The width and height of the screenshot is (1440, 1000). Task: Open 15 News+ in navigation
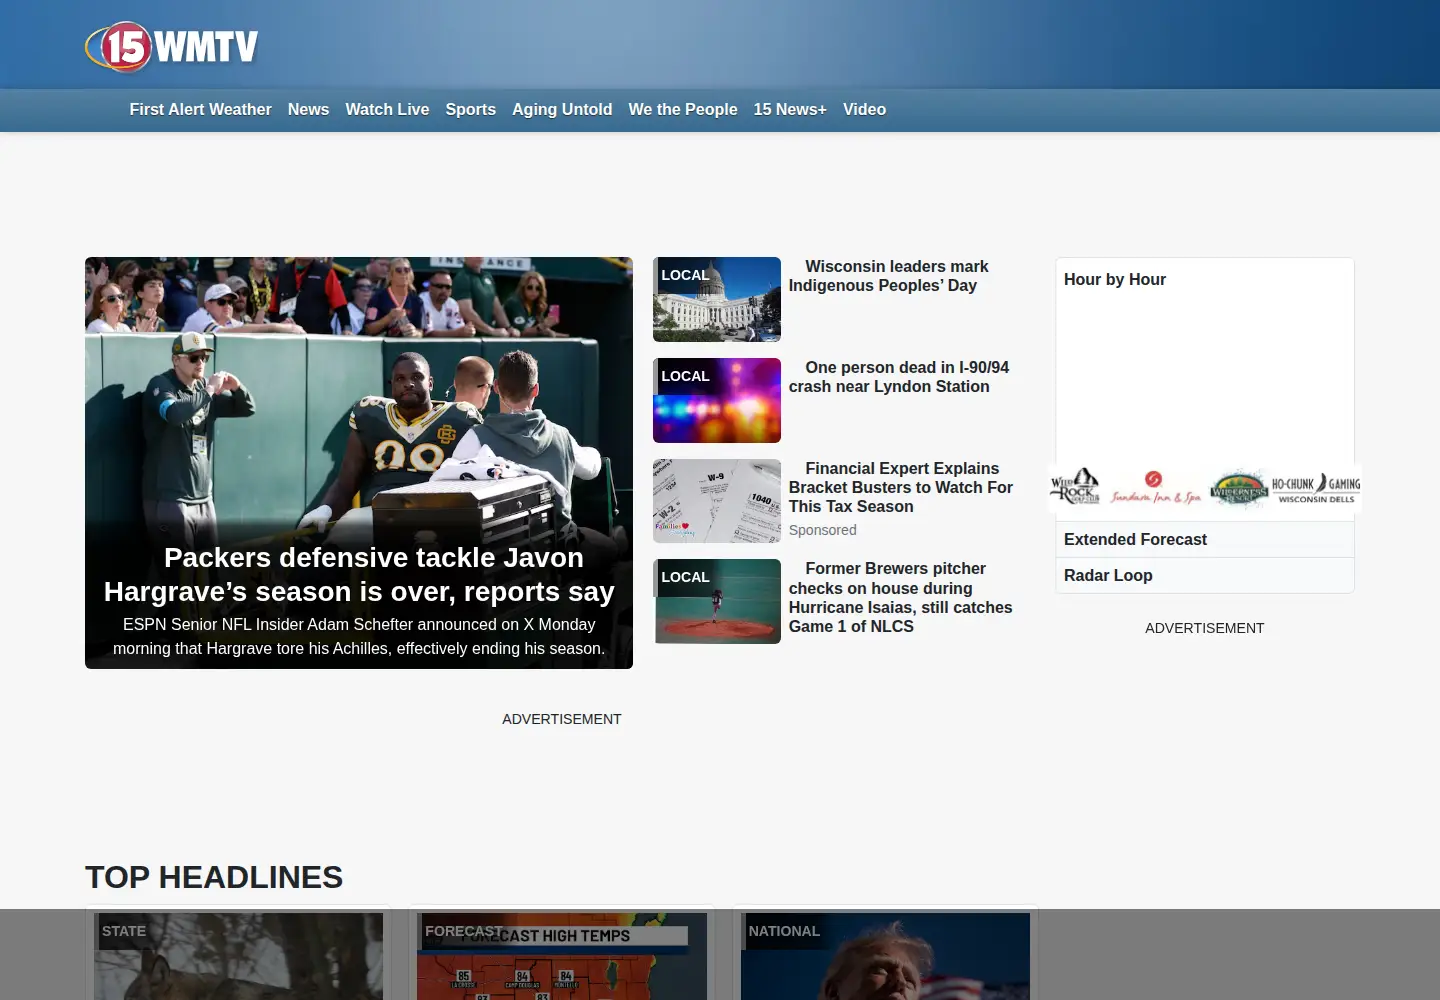pyautogui.click(x=790, y=109)
